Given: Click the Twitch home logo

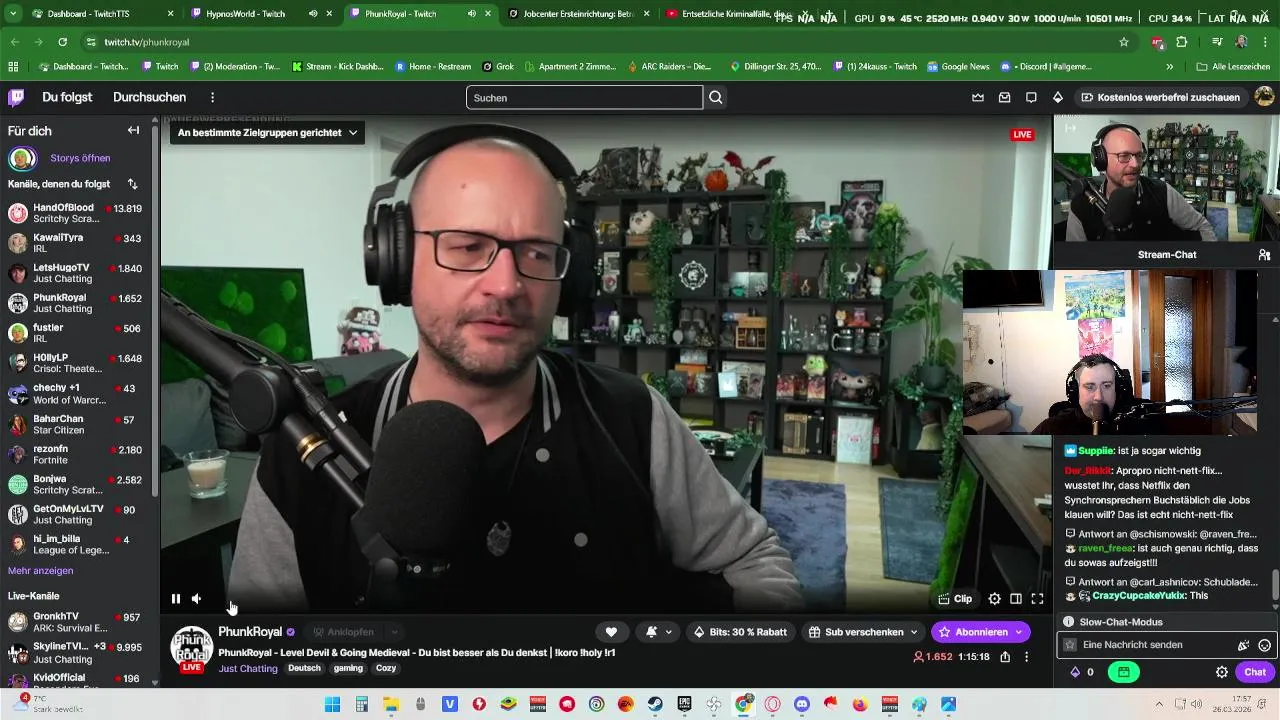Looking at the screenshot, I should pyautogui.click(x=16, y=97).
